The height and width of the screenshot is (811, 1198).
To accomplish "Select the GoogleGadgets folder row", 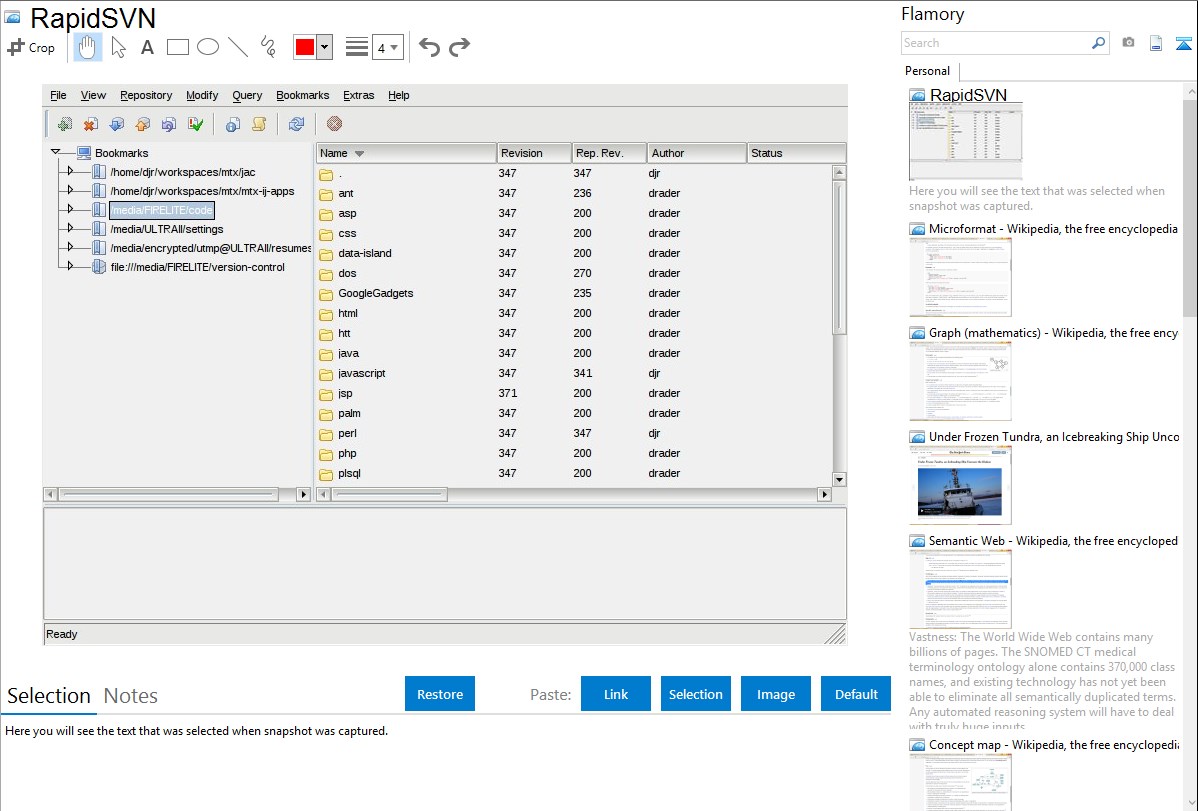I will [575, 294].
